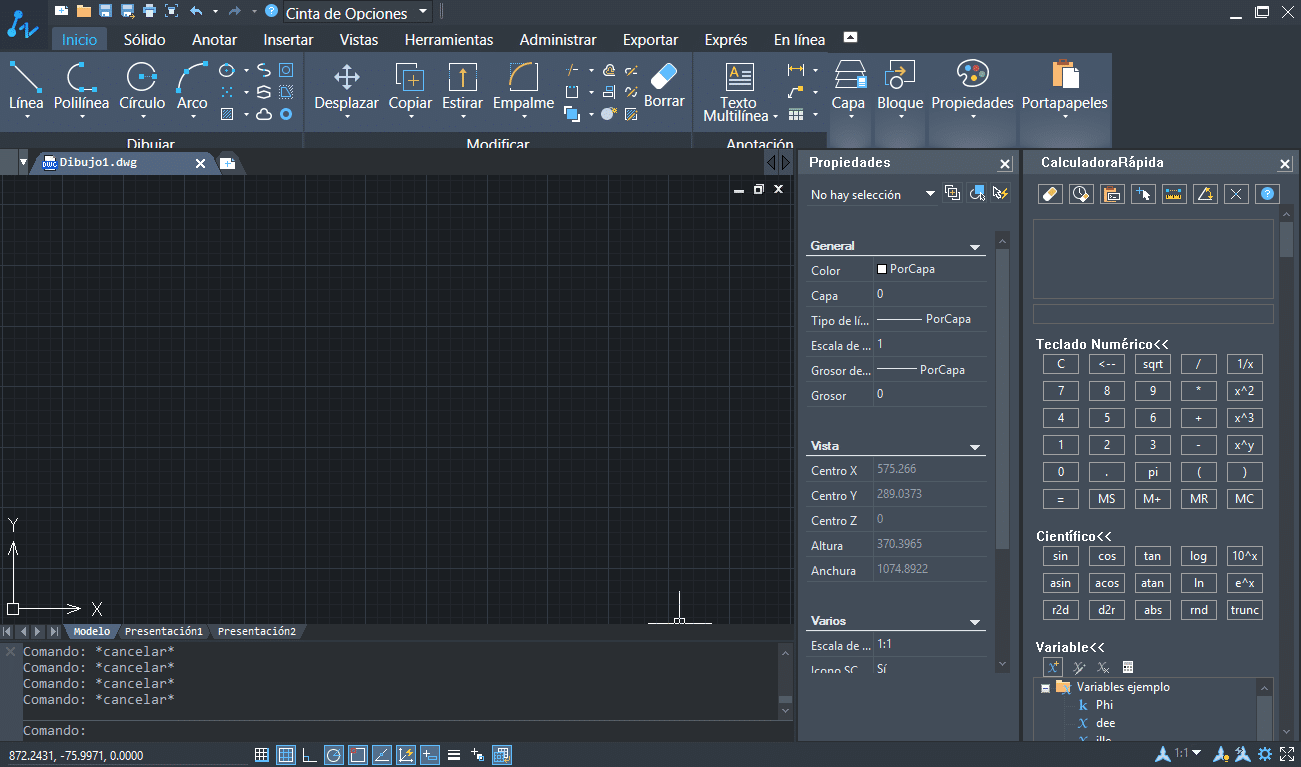Open the Propiedades ribbon palette icon

(x=972, y=85)
